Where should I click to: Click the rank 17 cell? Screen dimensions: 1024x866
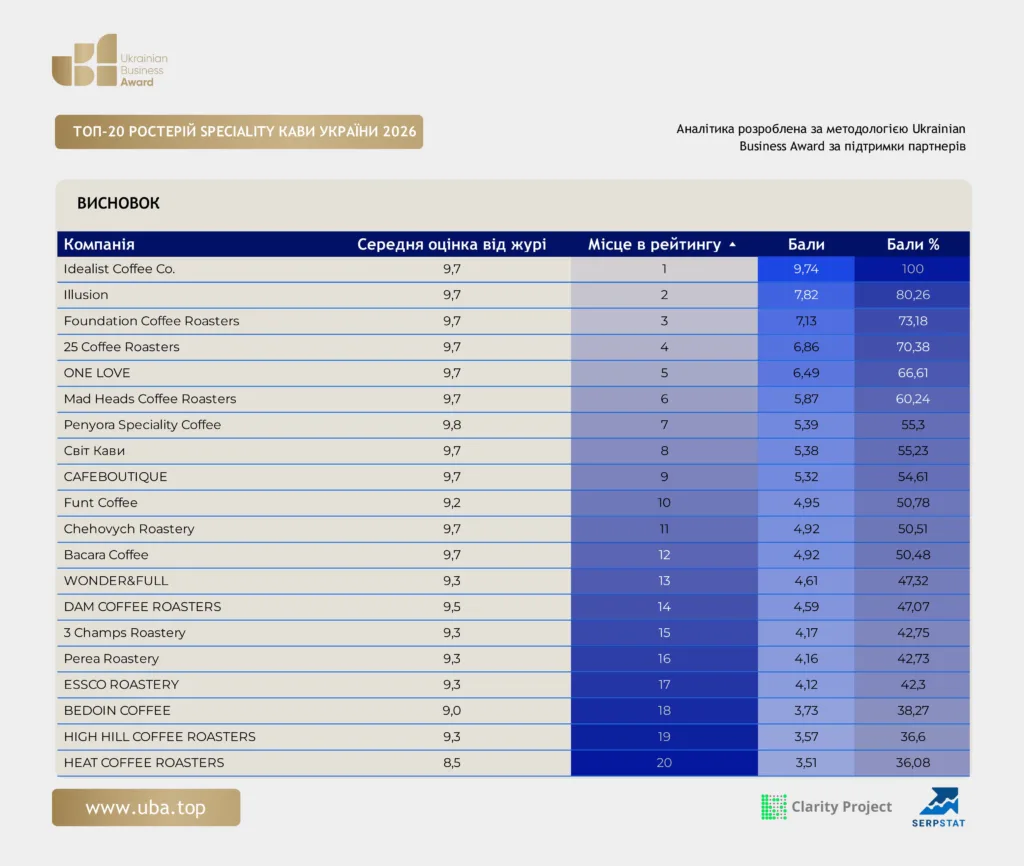click(664, 685)
